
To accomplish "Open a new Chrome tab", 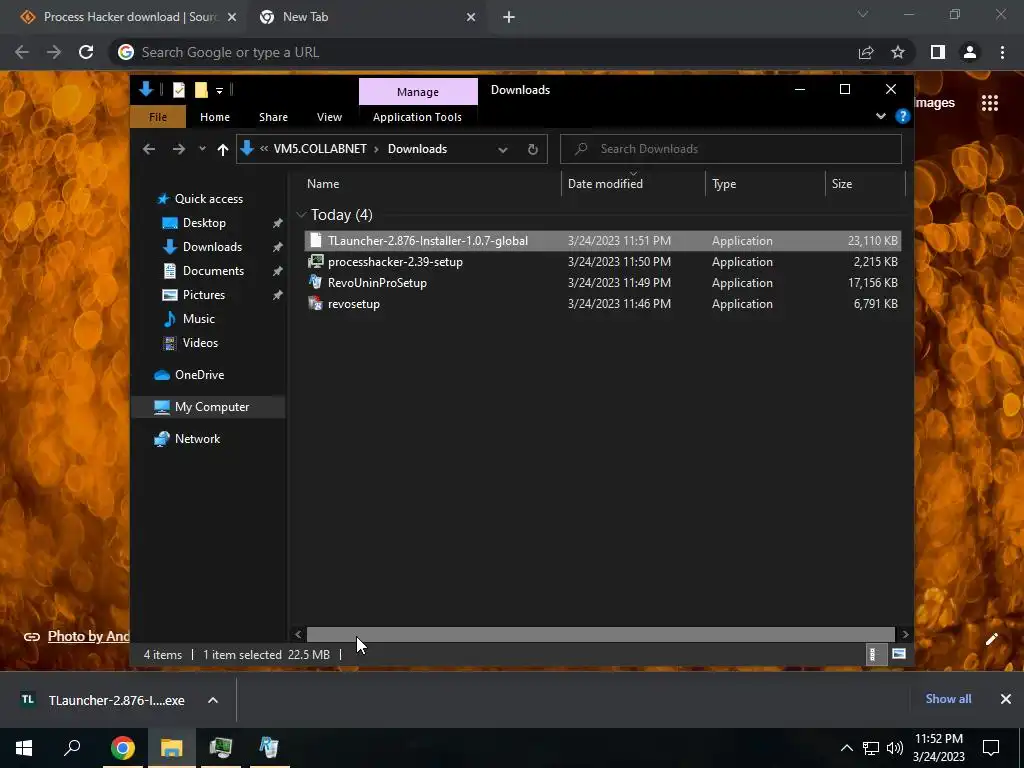I will pos(509,17).
